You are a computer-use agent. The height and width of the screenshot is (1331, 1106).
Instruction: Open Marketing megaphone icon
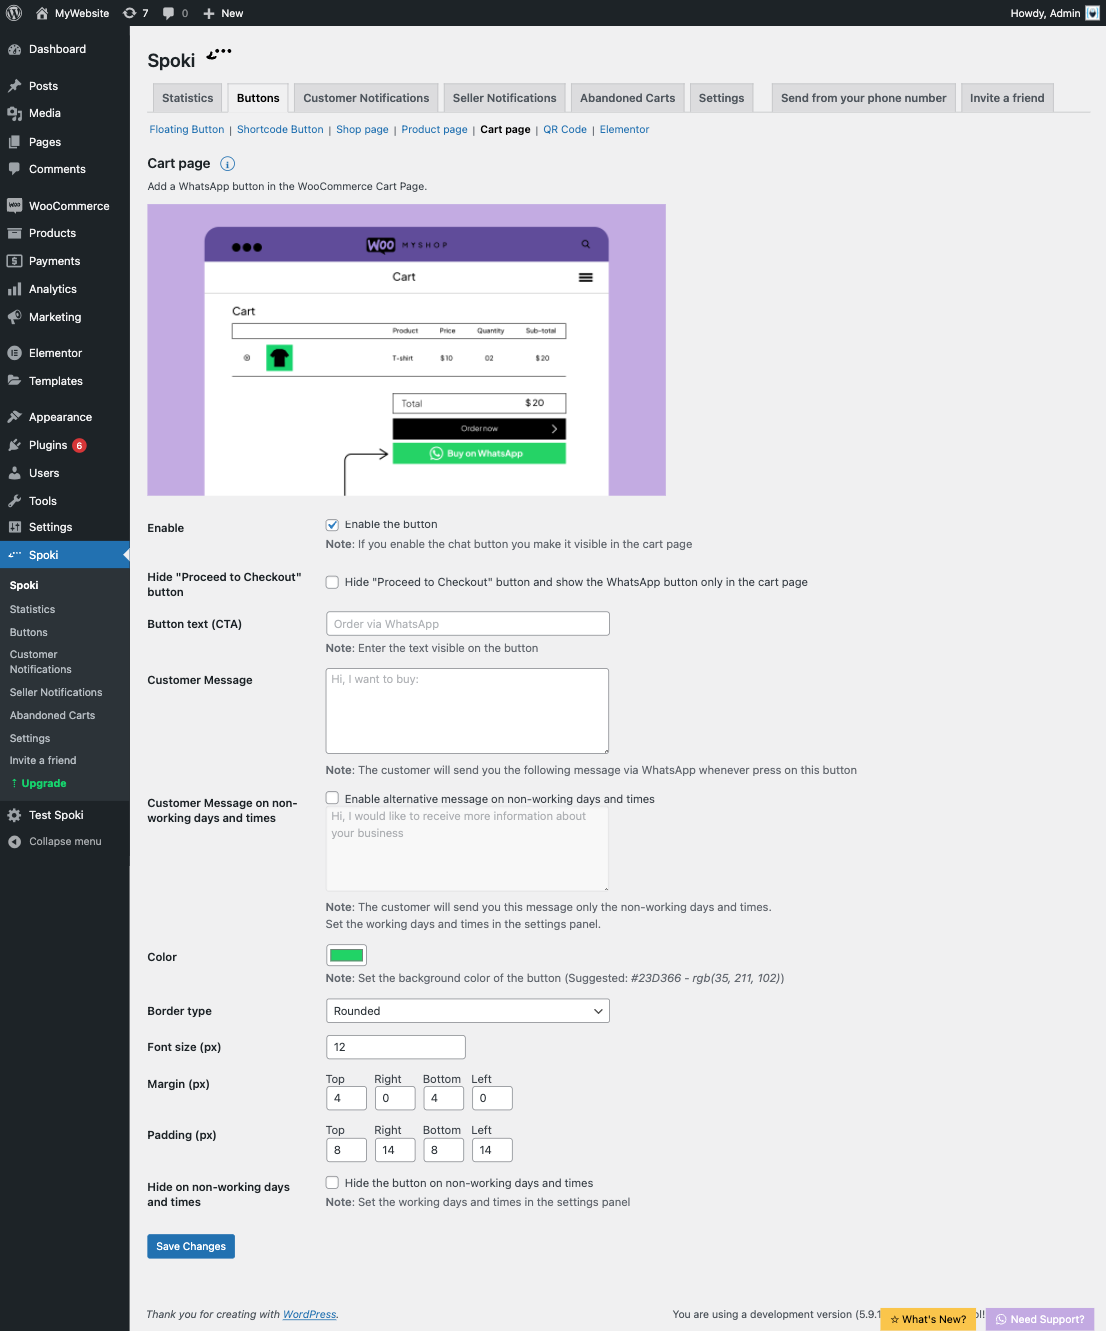pyautogui.click(x=14, y=317)
